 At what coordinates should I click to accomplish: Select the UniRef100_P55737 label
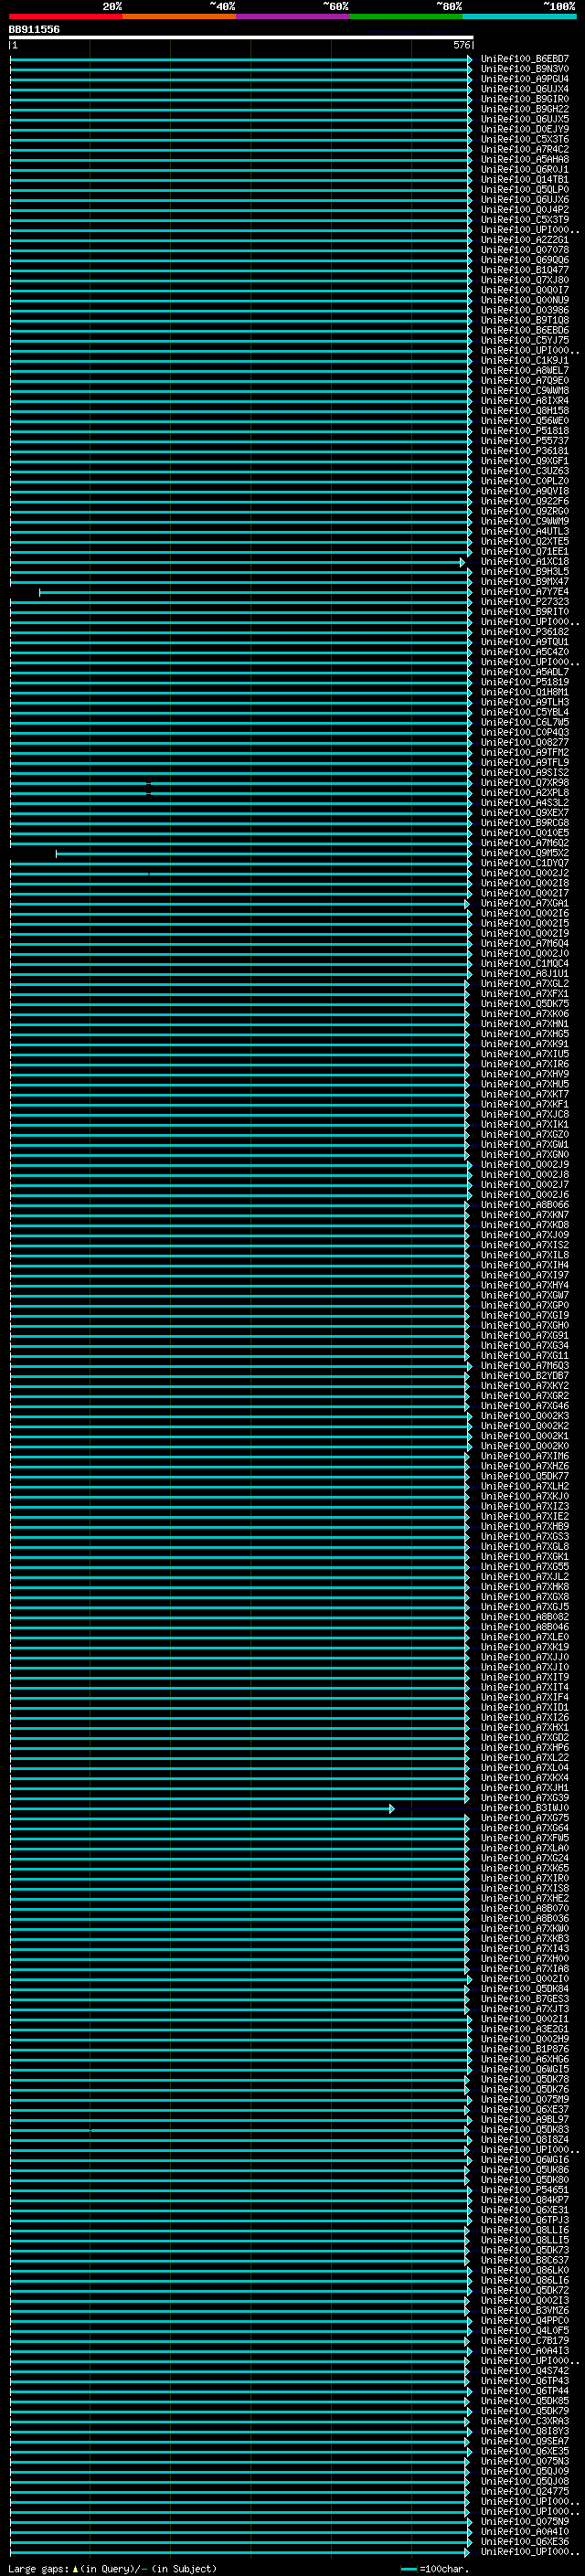coord(525,441)
